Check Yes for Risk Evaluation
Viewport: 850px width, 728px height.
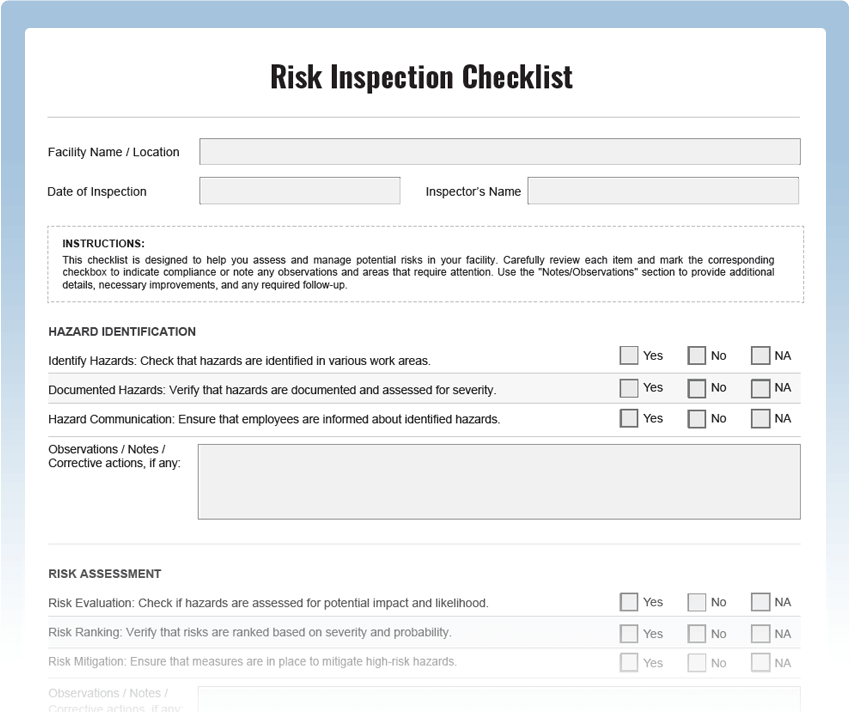coord(628,602)
